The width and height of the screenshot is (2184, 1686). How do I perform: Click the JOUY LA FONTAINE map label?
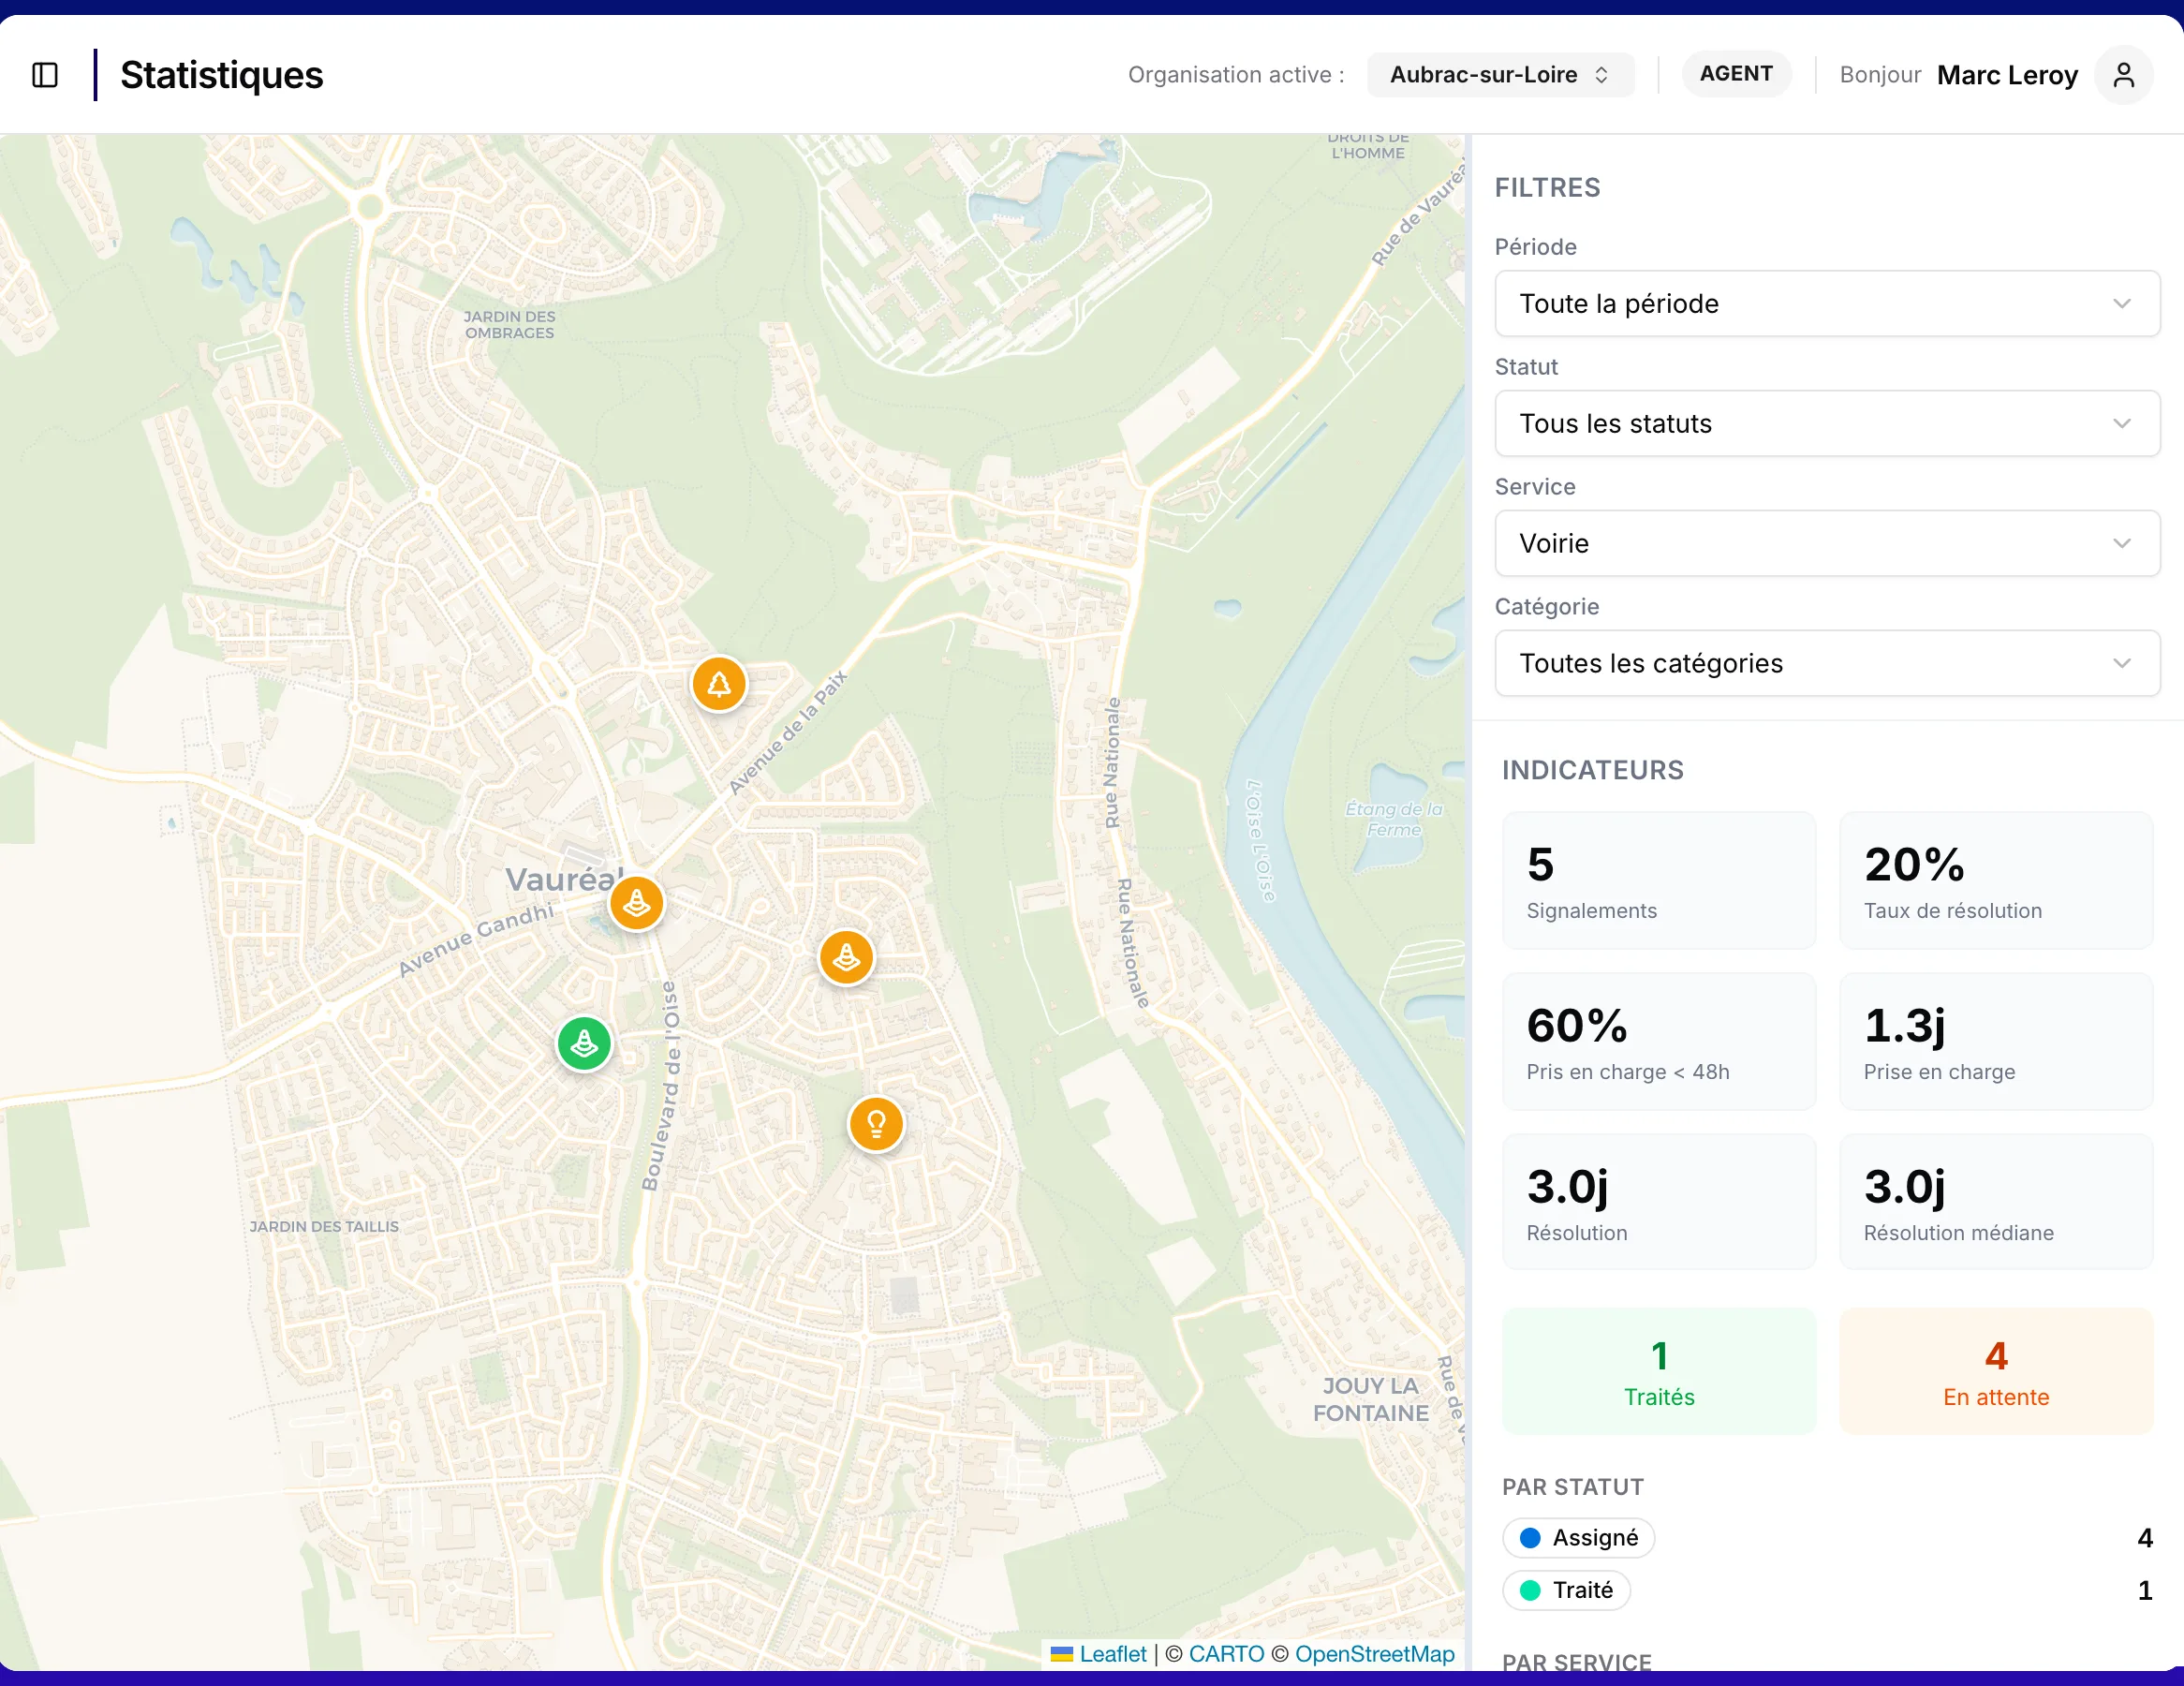point(1370,1399)
